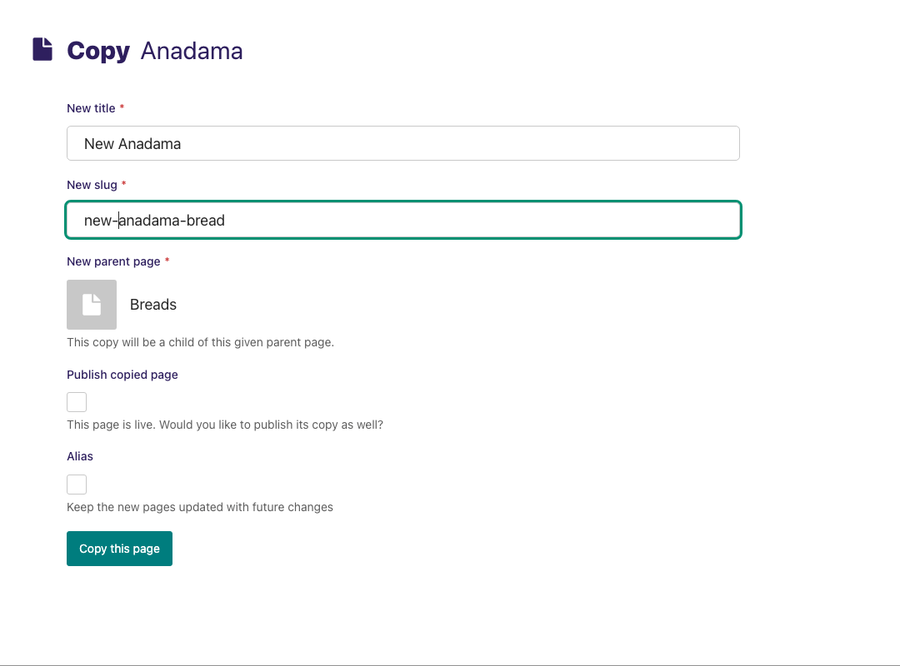Click the red asterisk beside New title
Image resolution: width=900 pixels, height=666 pixels.
click(x=122, y=108)
